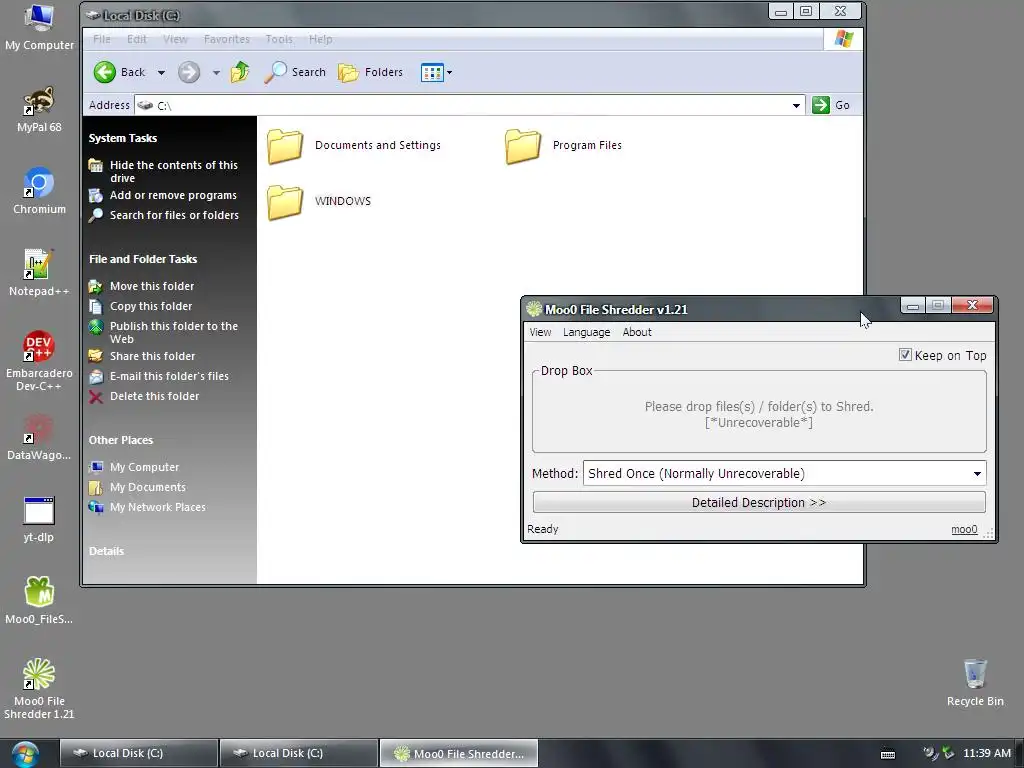Select the Documents and Settings folder
Screen dimensions: 1024x768
point(353,145)
